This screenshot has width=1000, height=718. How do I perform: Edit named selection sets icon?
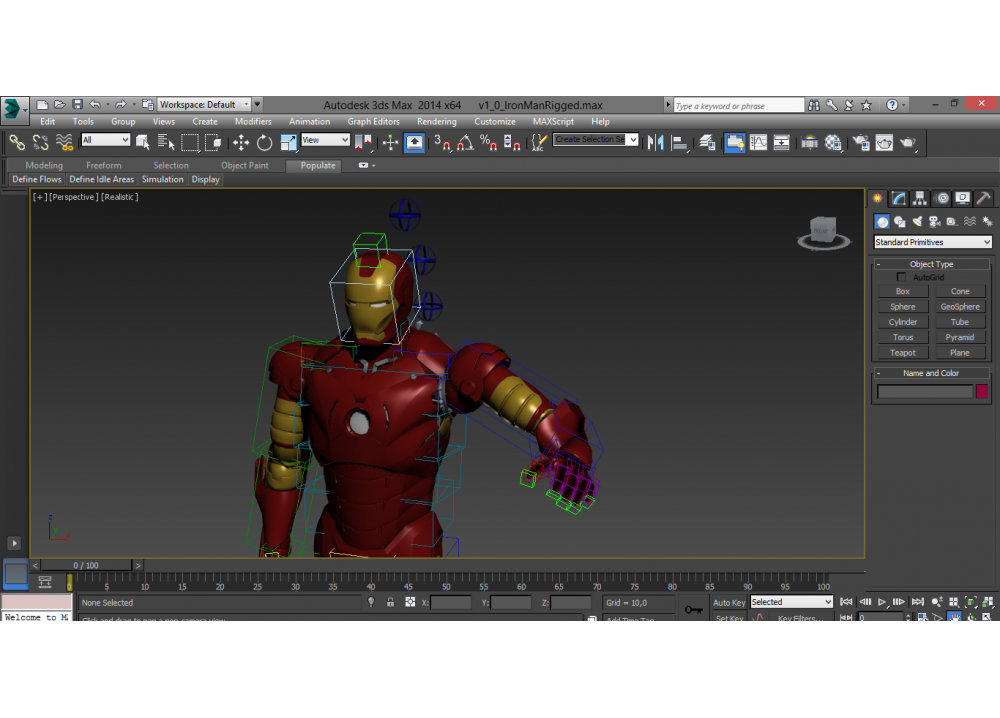click(x=539, y=142)
